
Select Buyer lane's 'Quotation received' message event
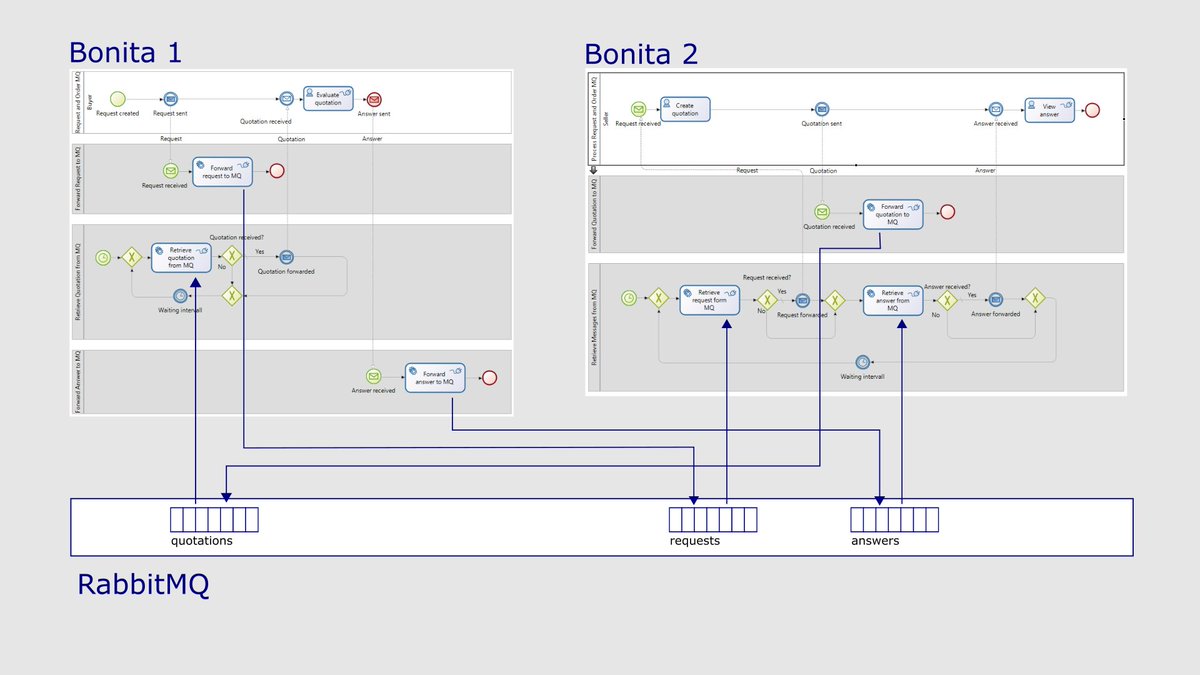287,99
